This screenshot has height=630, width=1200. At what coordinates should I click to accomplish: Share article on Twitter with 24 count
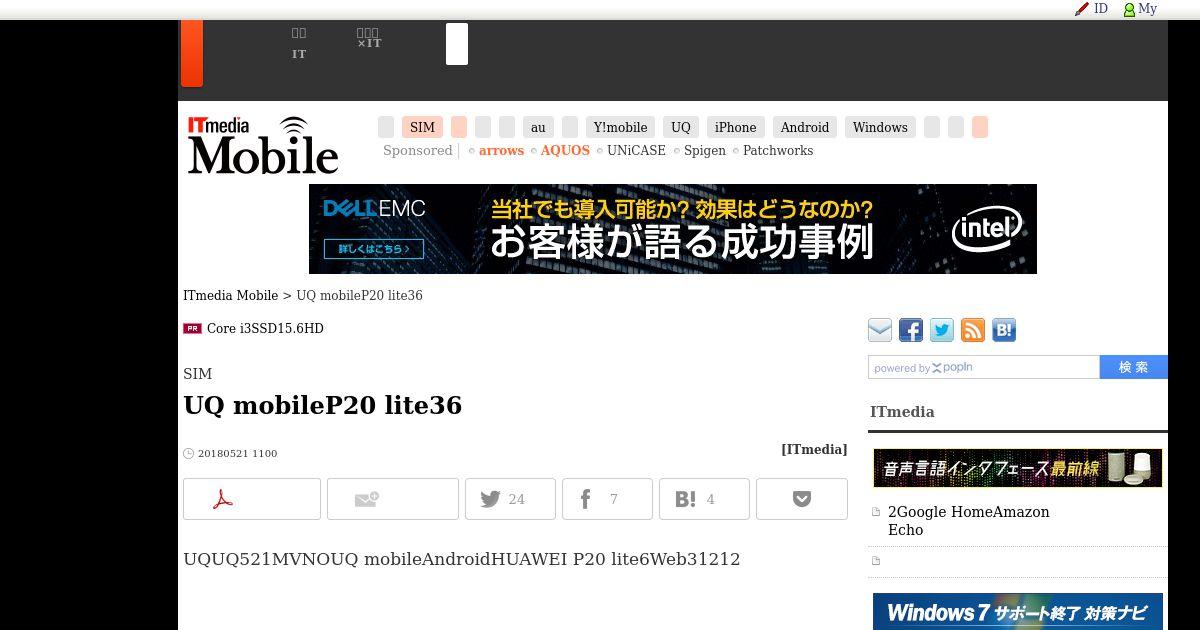point(510,499)
